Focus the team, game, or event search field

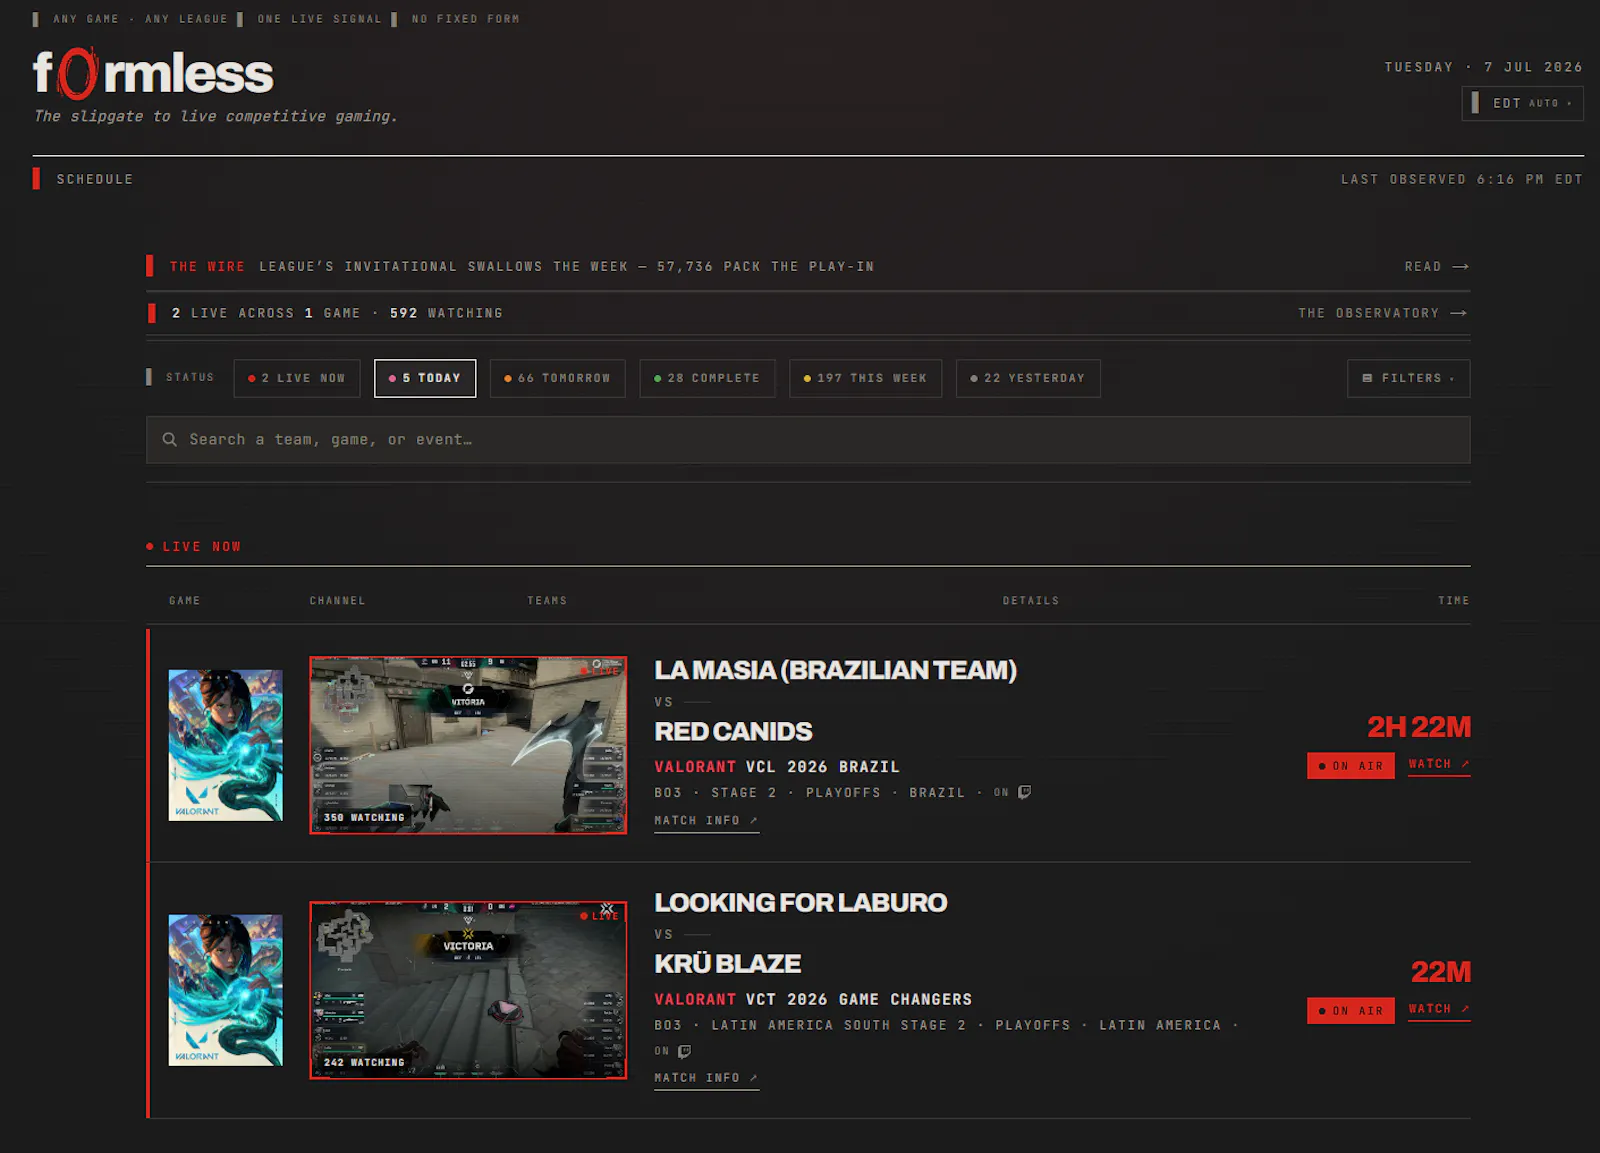pos(808,440)
